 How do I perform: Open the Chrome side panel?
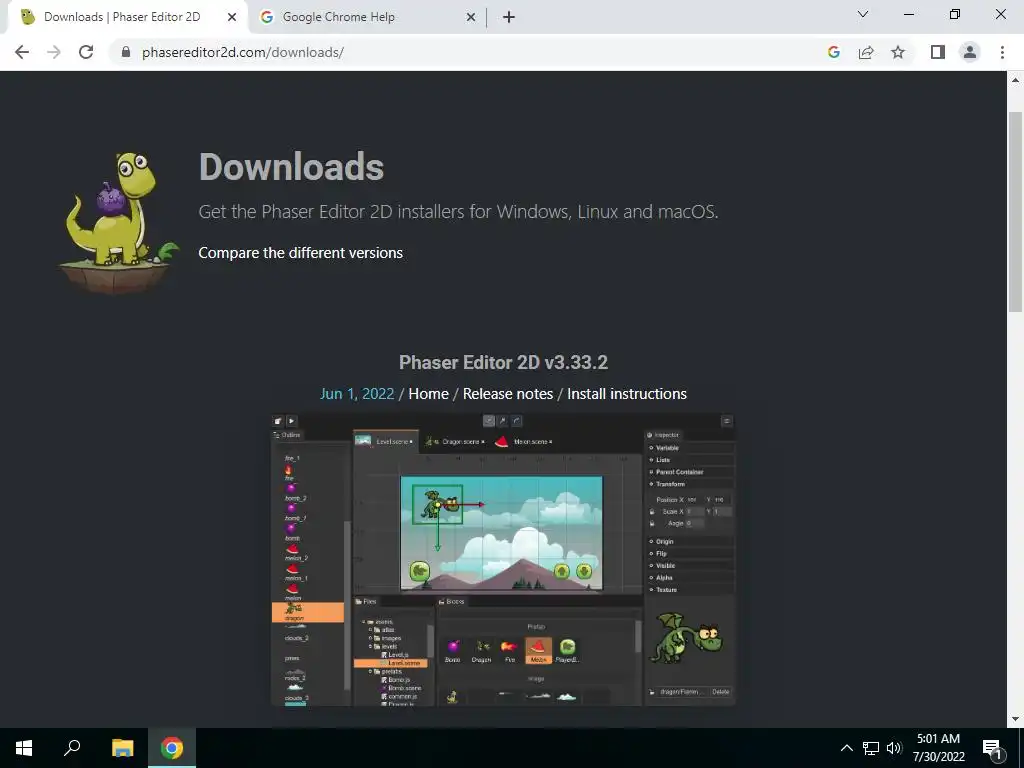click(x=938, y=52)
